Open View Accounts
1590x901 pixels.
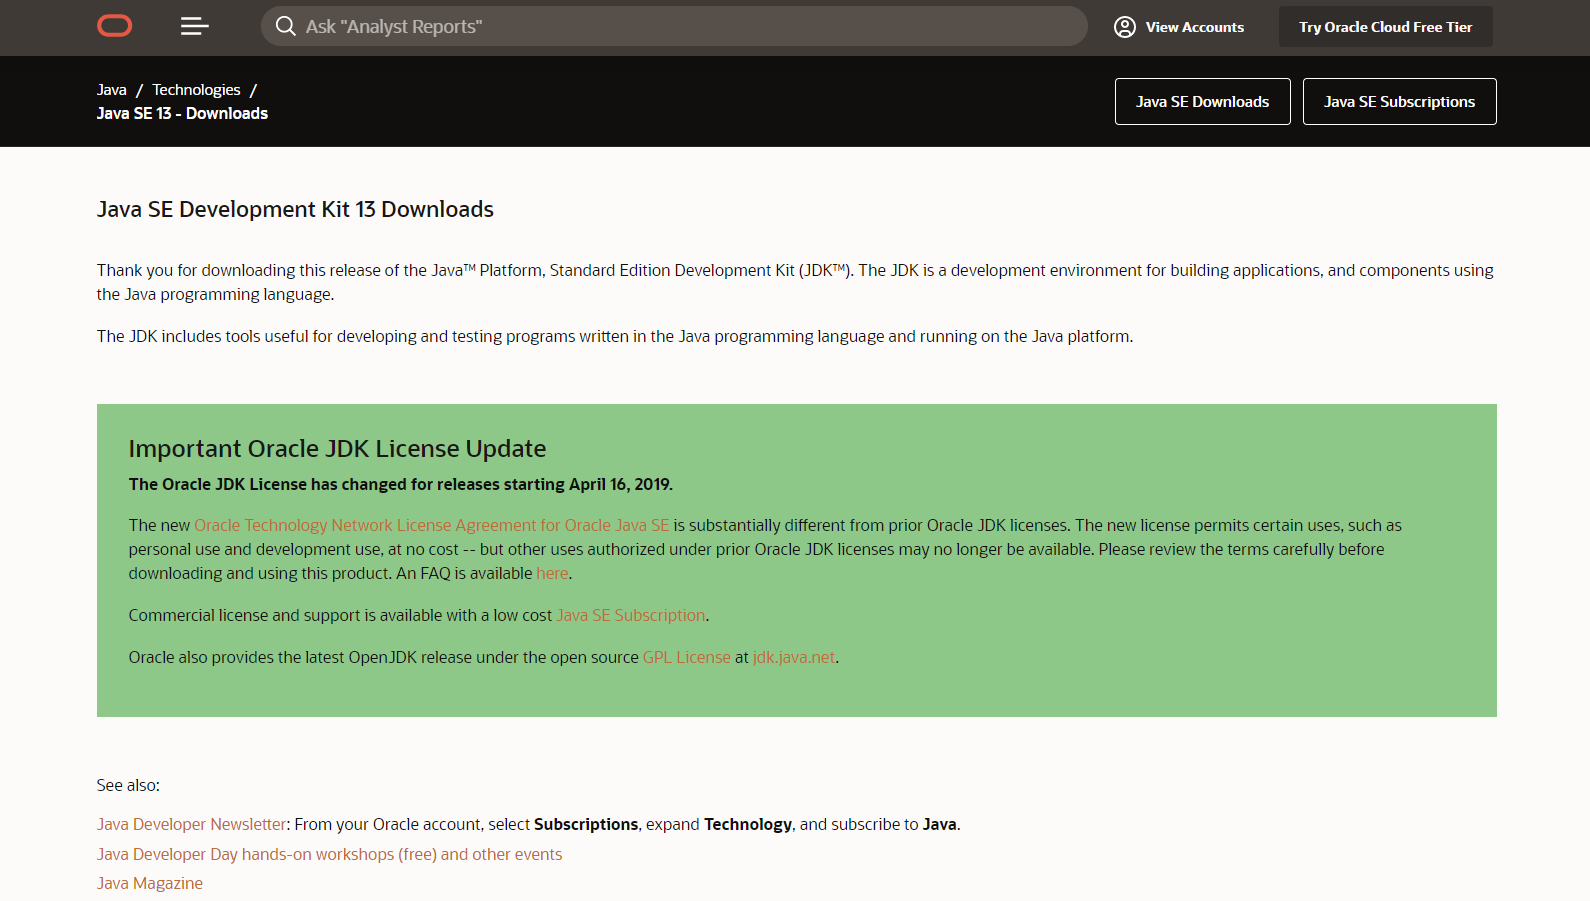coord(1179,27)
